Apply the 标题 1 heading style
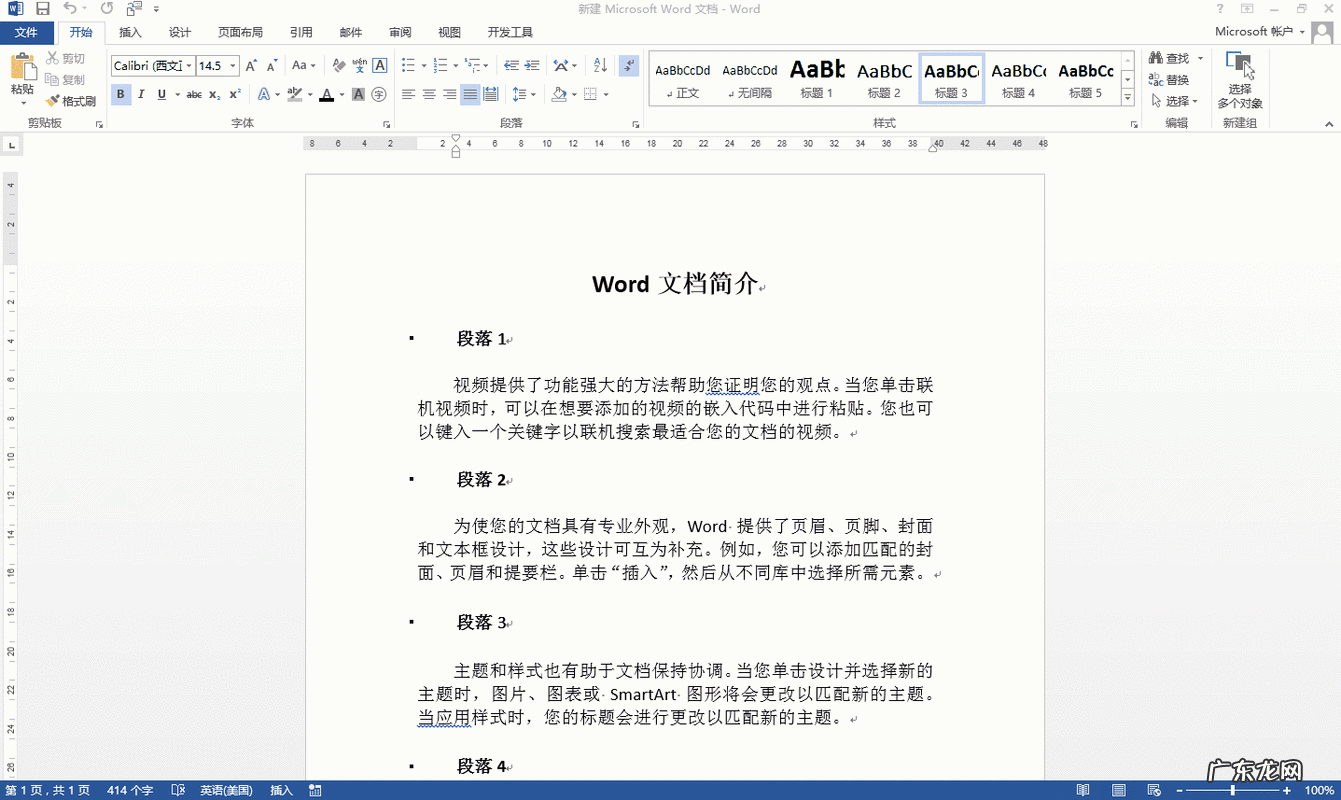This screenshot has width=1341, height=800. click(817, 79)
